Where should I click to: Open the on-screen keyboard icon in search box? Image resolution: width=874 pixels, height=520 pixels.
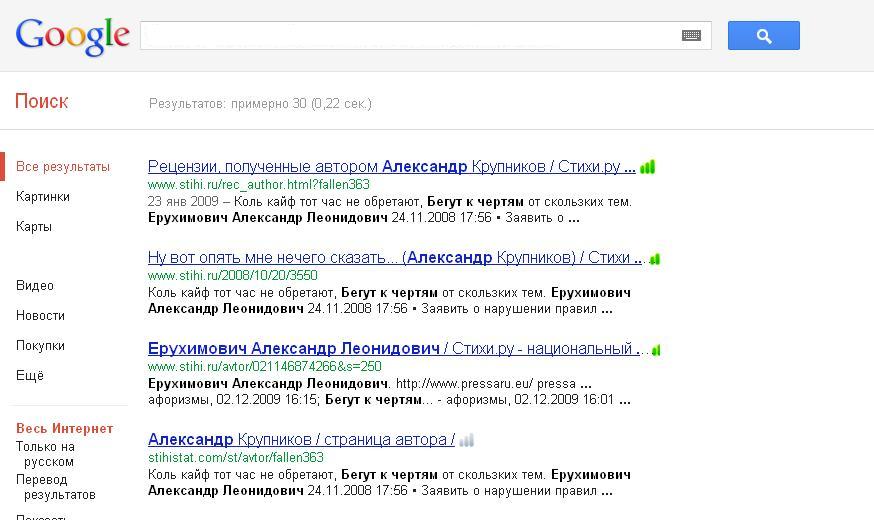691,36
